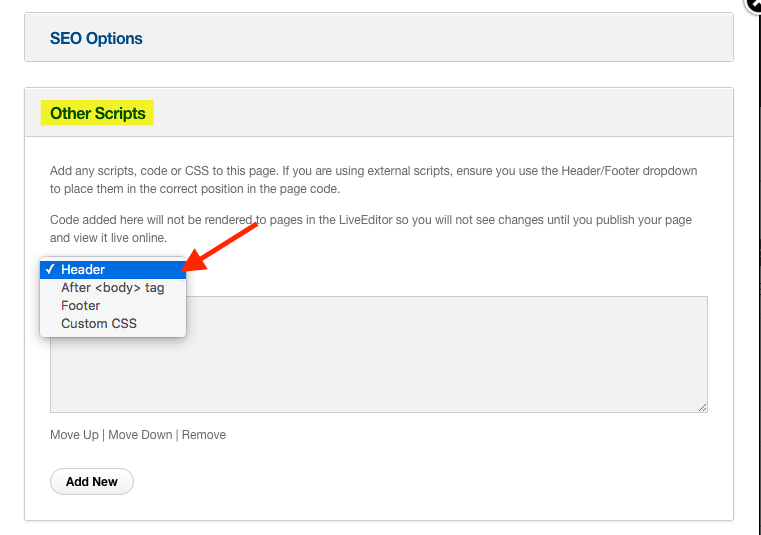Image resolution: width=761 pixels, height=535 pixels.
Task: Click the SEO Options panel bar background
Action: tap(437, 38)
